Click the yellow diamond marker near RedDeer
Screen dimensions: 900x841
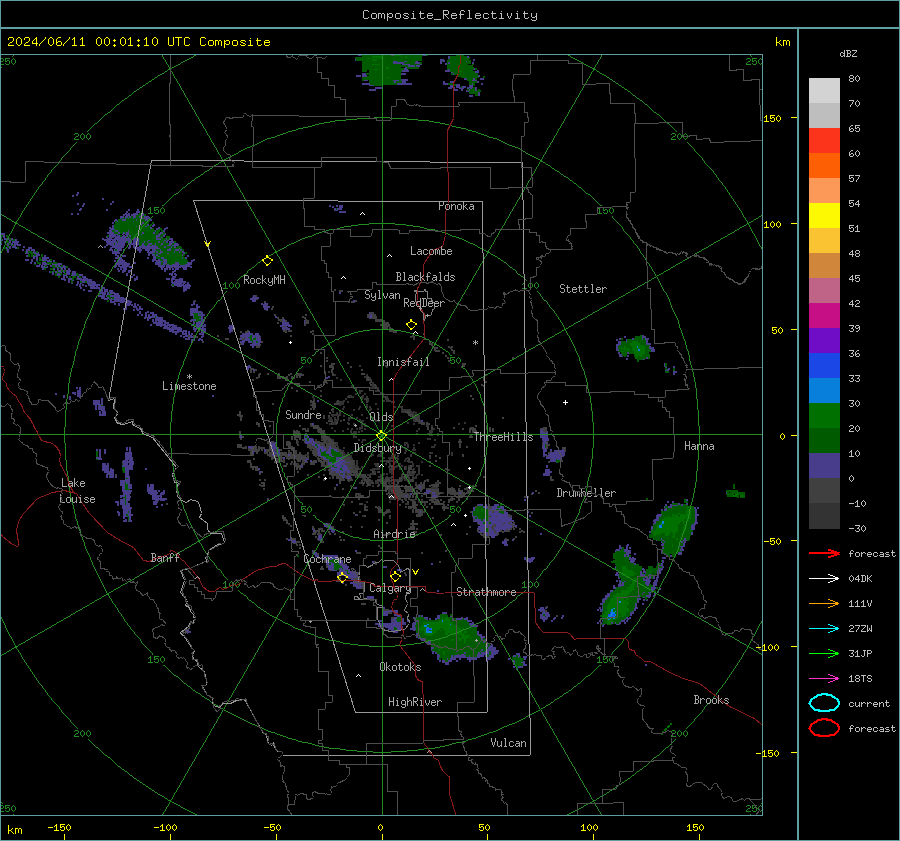(411, 325)
